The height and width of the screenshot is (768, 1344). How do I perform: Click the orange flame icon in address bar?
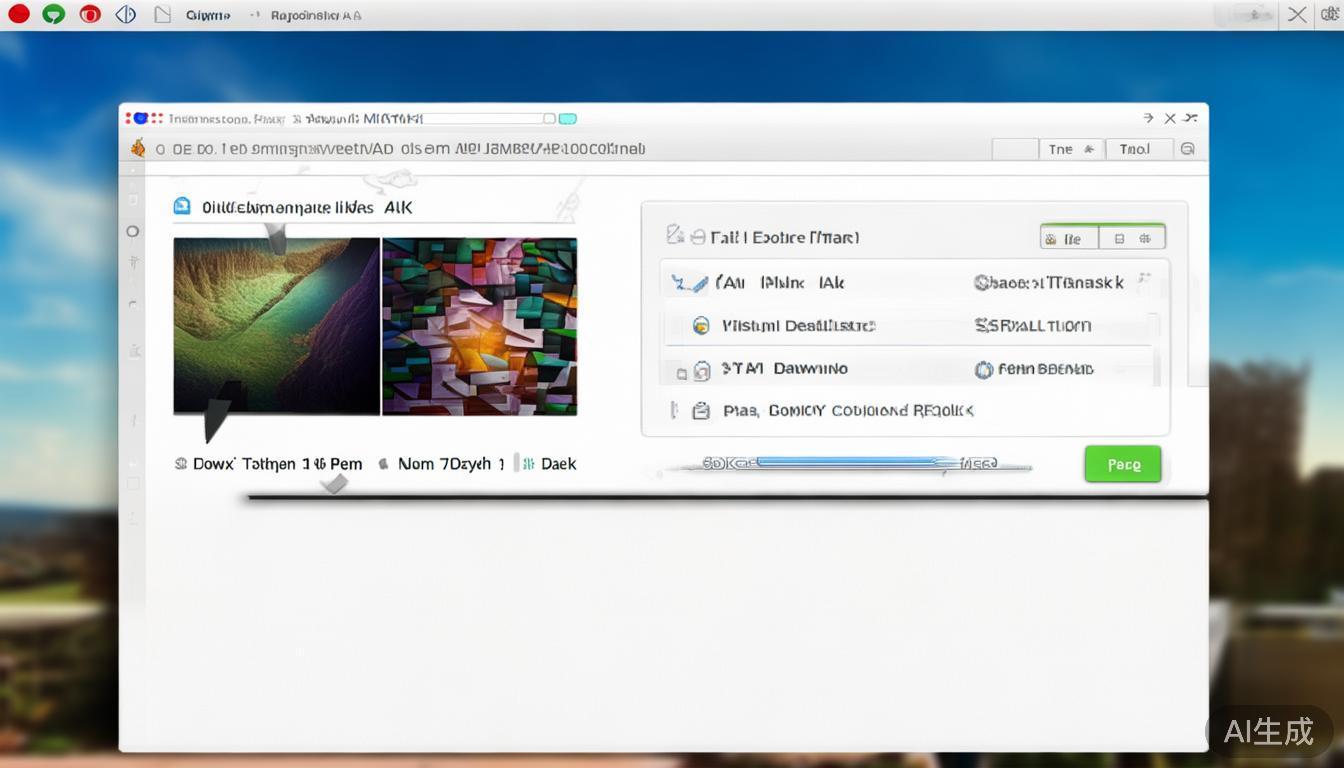[138, 149]
